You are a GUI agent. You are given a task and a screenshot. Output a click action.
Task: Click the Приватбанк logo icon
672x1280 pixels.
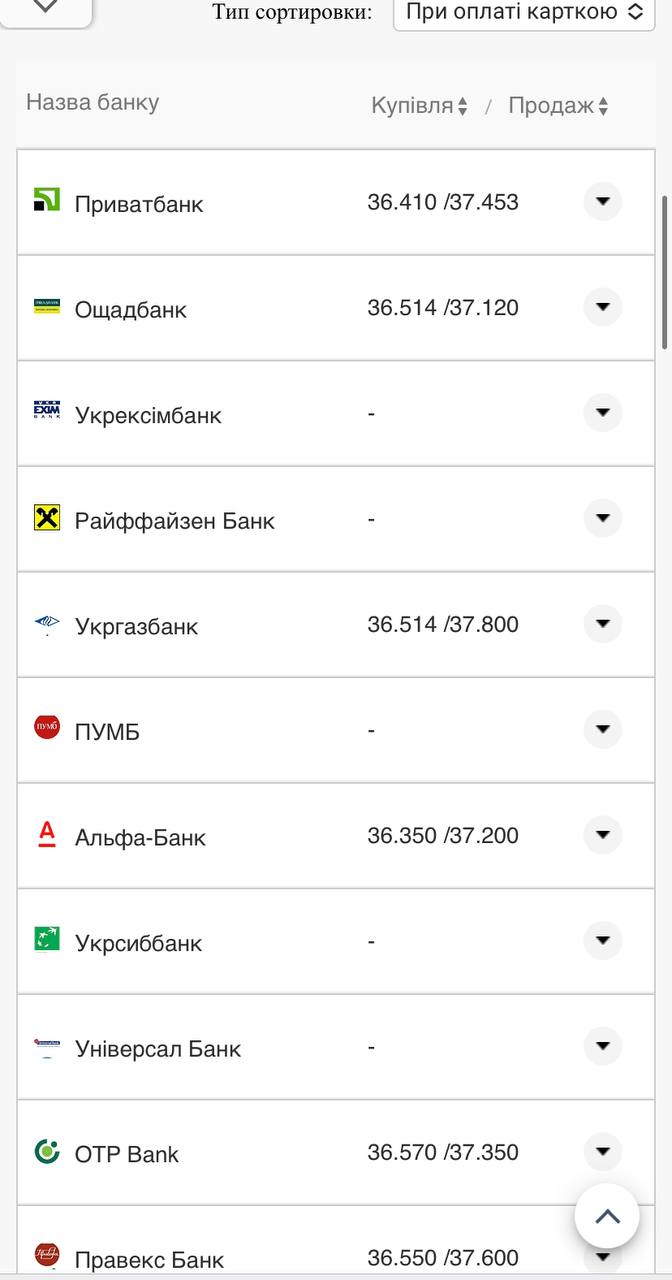tap(47, 199)
